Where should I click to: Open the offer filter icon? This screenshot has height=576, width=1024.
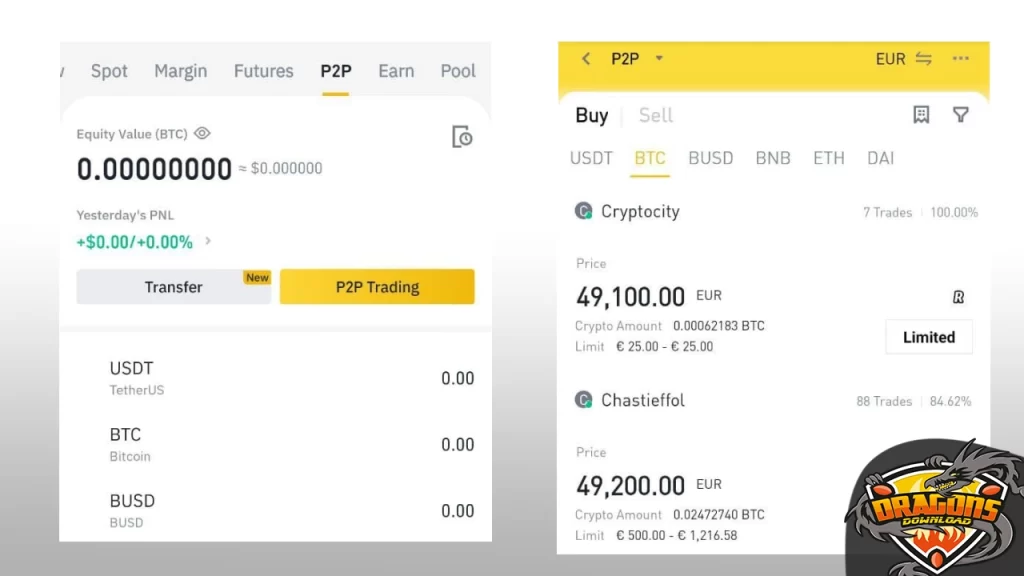961,115
